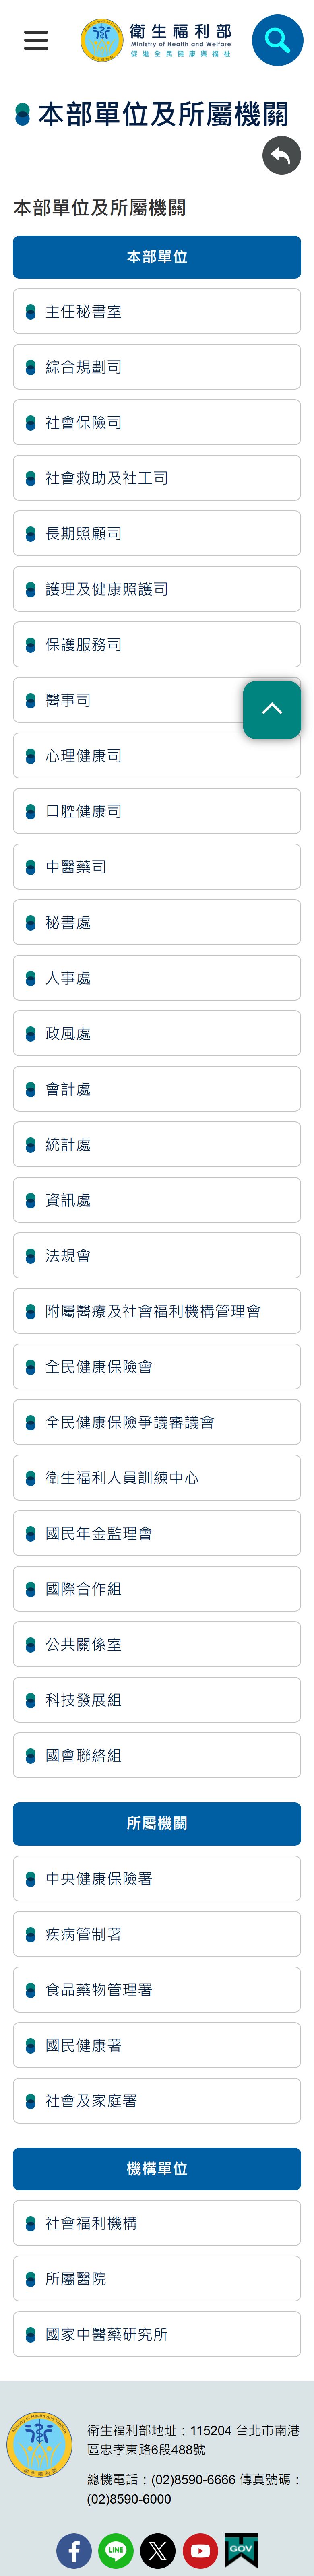Open the hamburger navigation menu
Screen dimensions: 314x2576
[36, 40]
